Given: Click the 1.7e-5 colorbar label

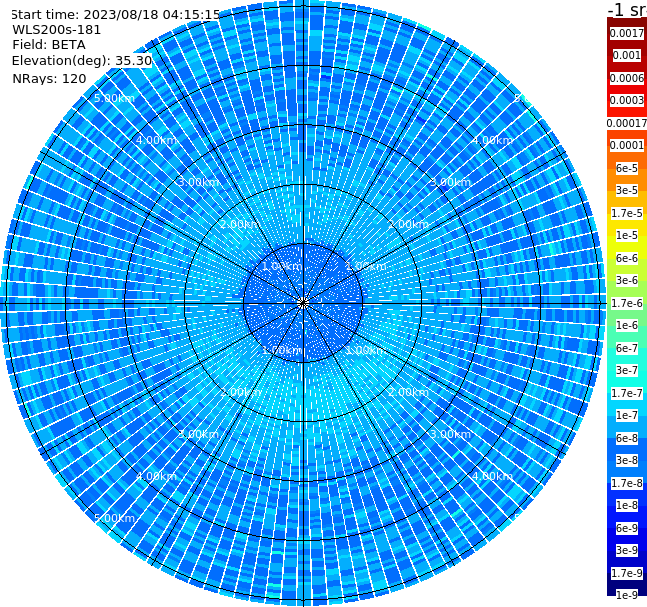Looking at the screenshot, I should point(627,213).
